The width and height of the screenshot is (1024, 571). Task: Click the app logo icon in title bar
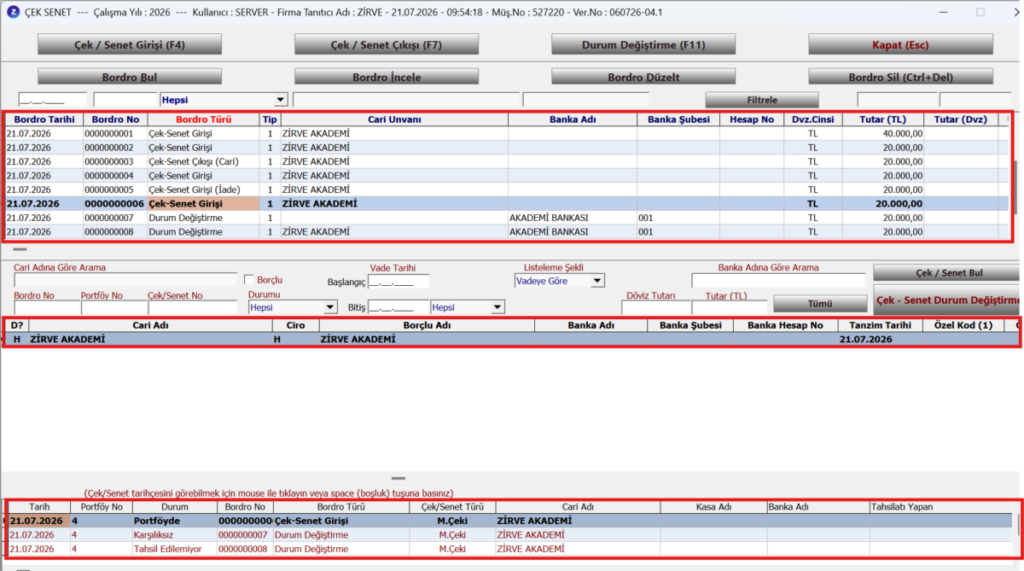pyautogui.click(x=12, y=12)
